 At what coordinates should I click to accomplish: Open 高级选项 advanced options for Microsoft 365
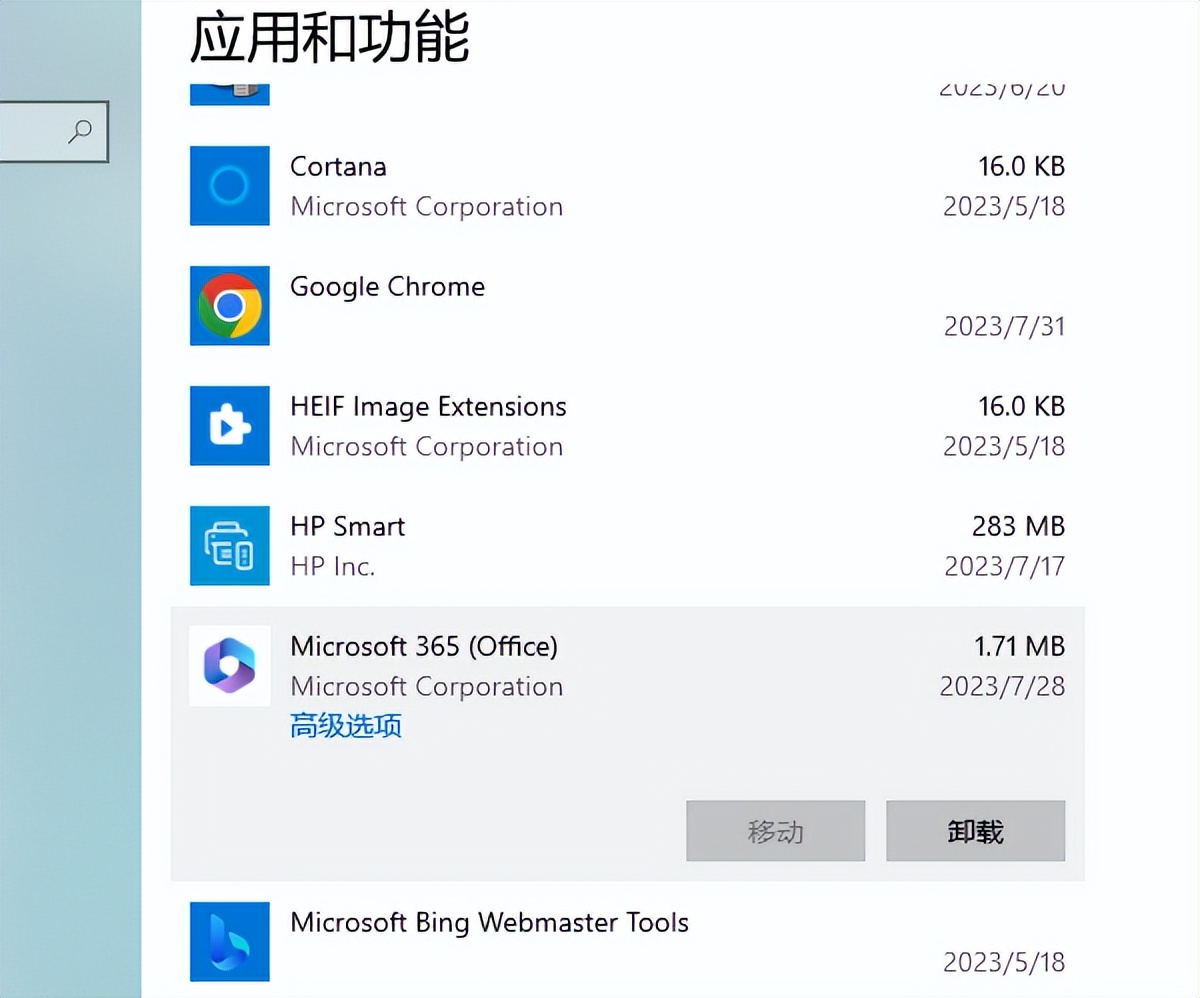[345, 726]
